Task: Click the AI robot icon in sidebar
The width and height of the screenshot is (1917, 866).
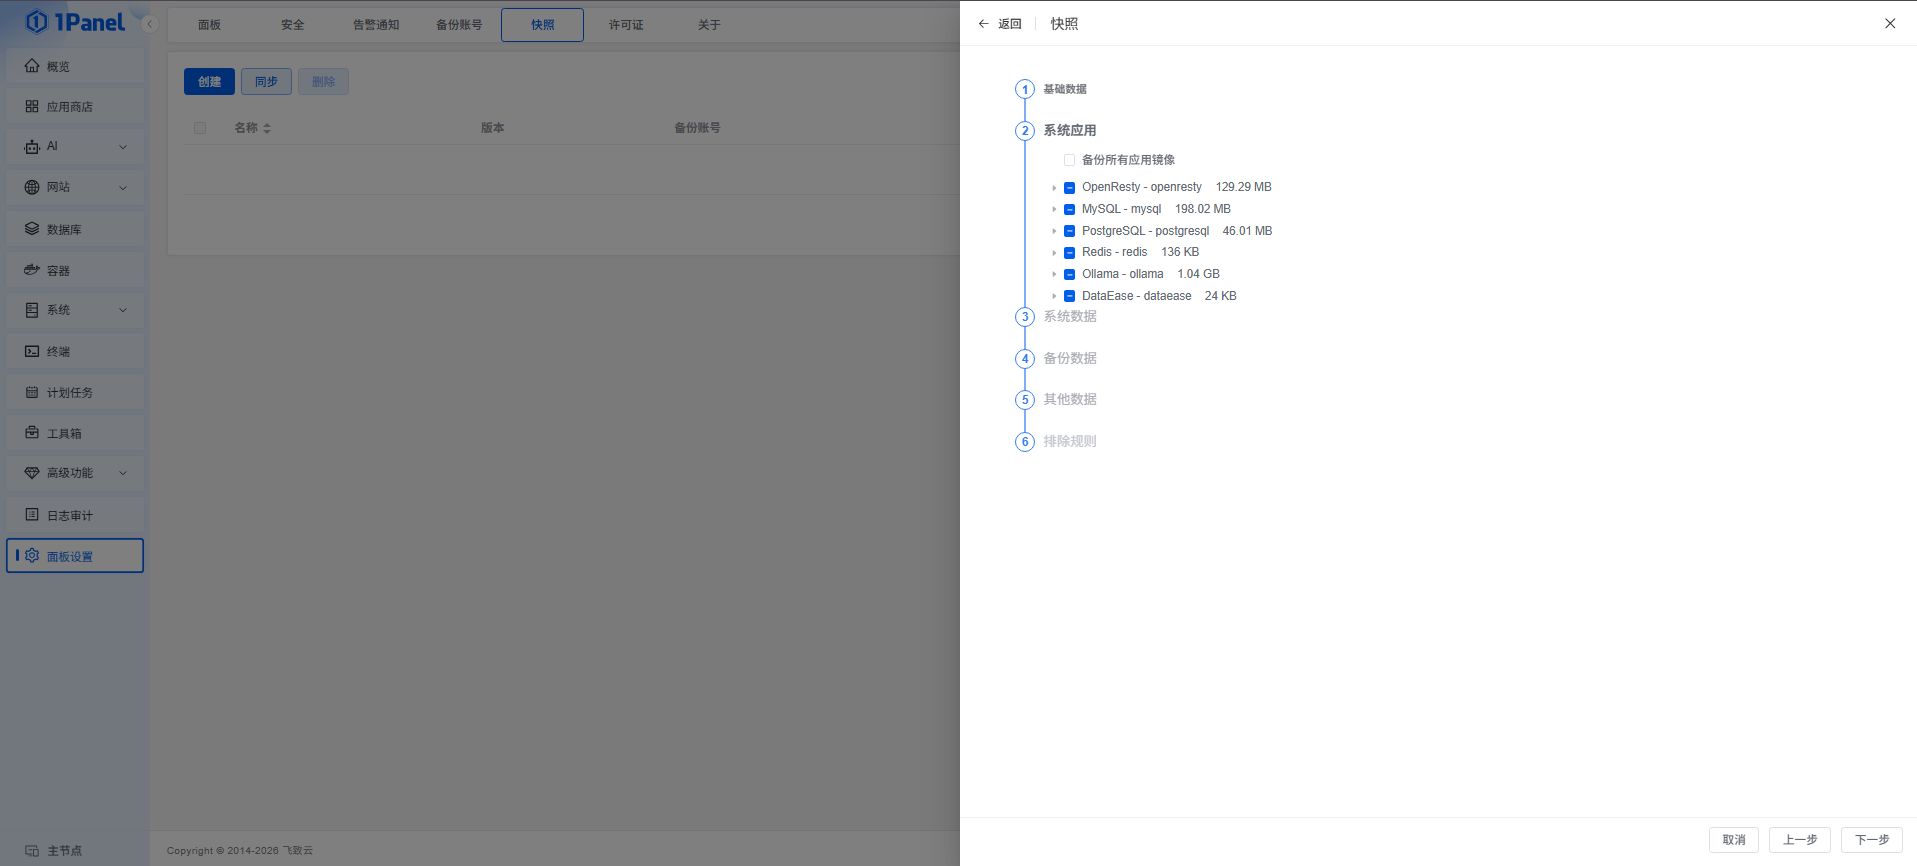Action: click(32, 146)
